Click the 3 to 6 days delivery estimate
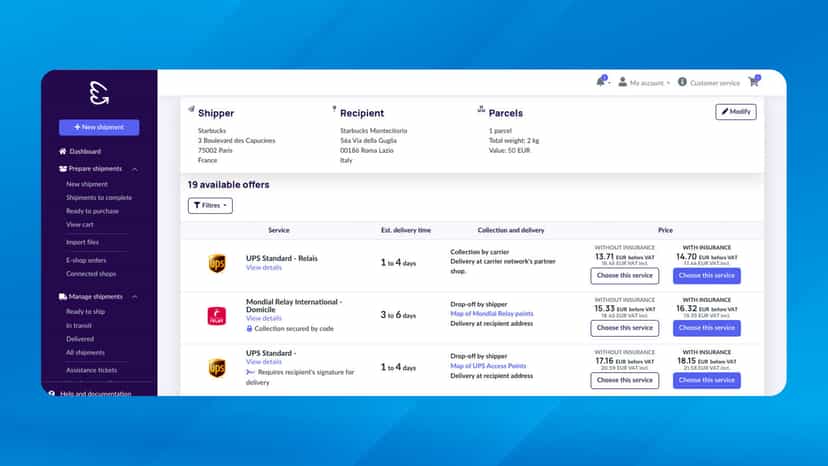828x466 pixels. tap(398, 315)
